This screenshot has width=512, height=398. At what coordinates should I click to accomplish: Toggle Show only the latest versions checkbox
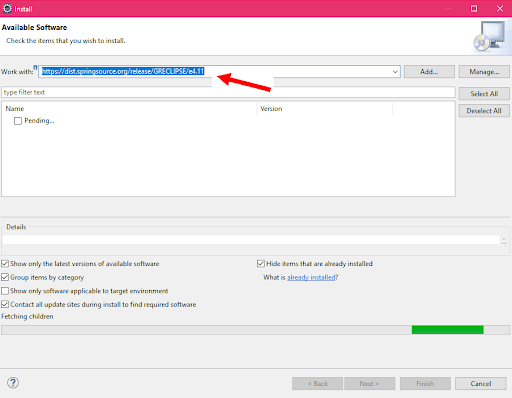5,264
